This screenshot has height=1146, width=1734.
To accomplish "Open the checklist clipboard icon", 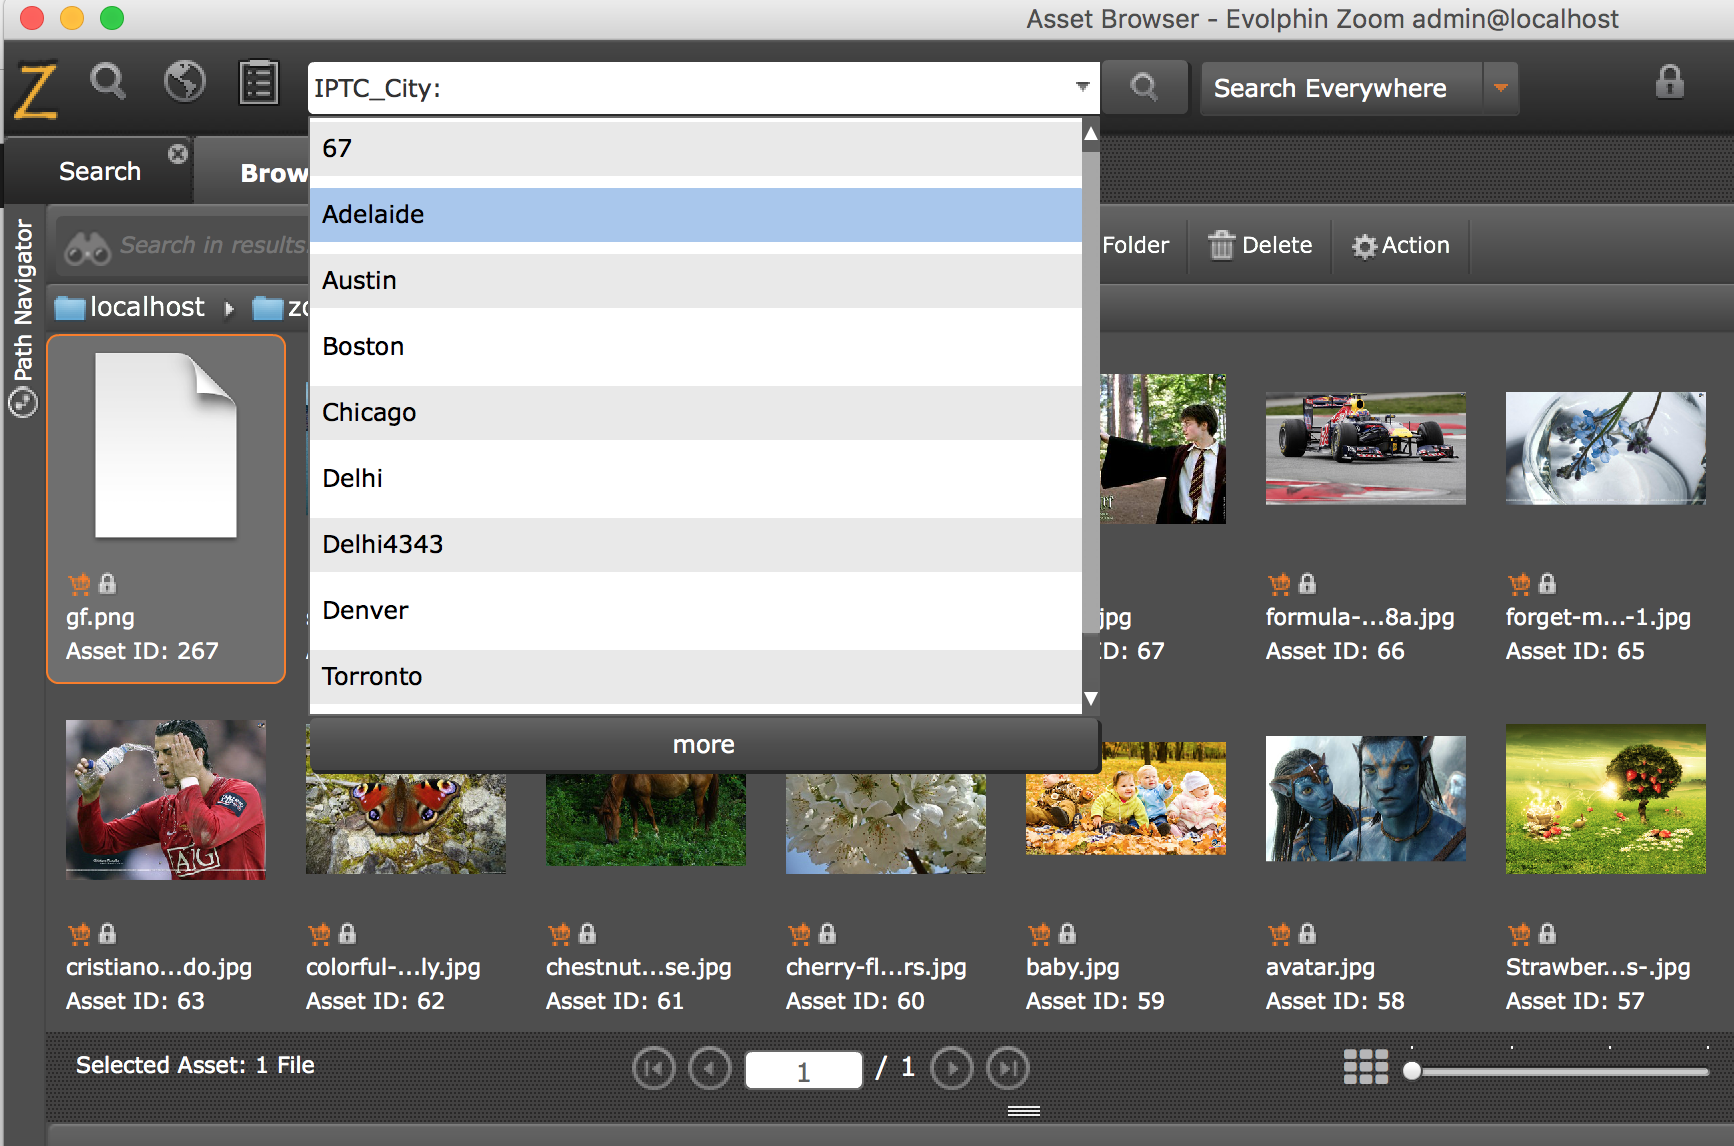I will 259,82.
